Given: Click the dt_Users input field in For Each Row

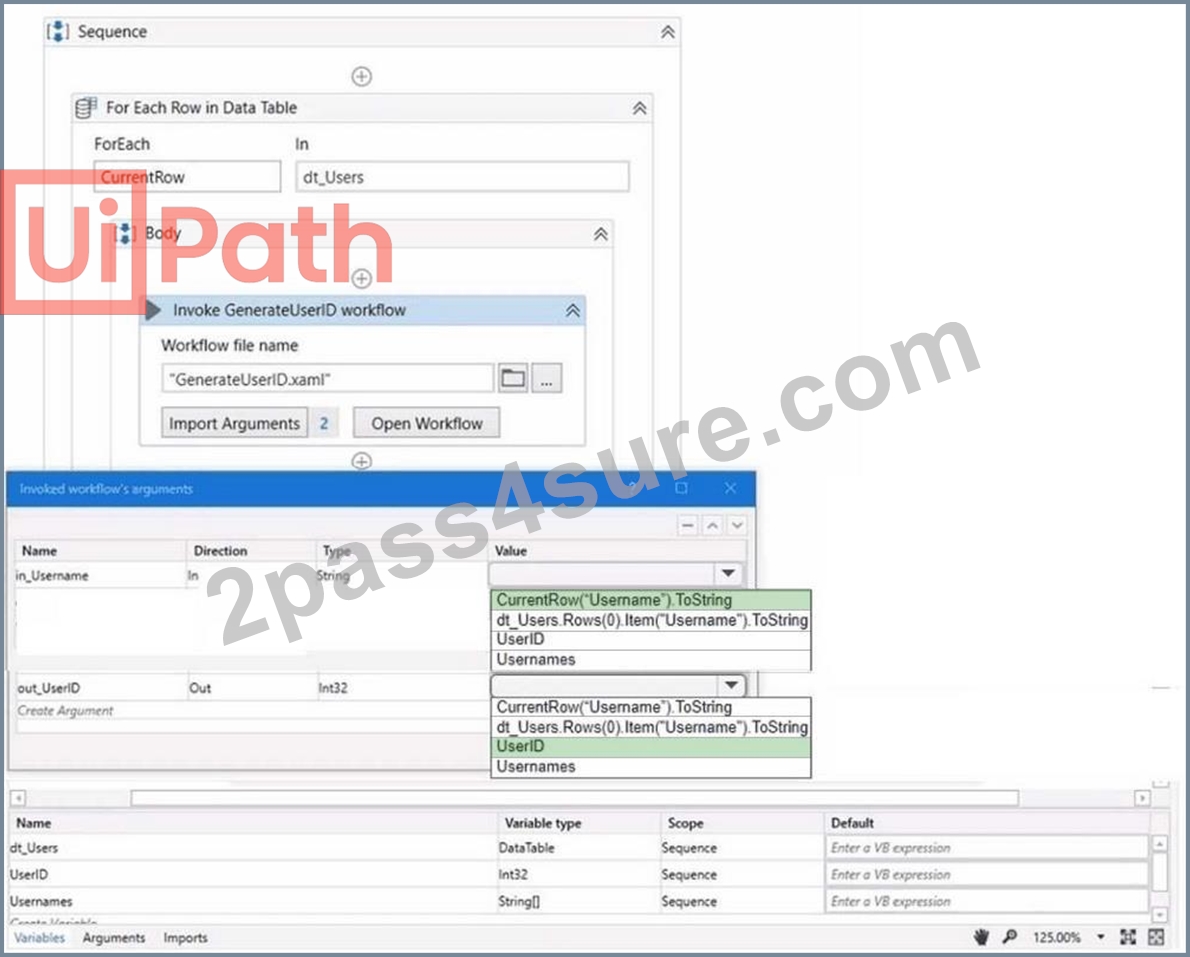Looking at the screenshot, I should [462, 177].
